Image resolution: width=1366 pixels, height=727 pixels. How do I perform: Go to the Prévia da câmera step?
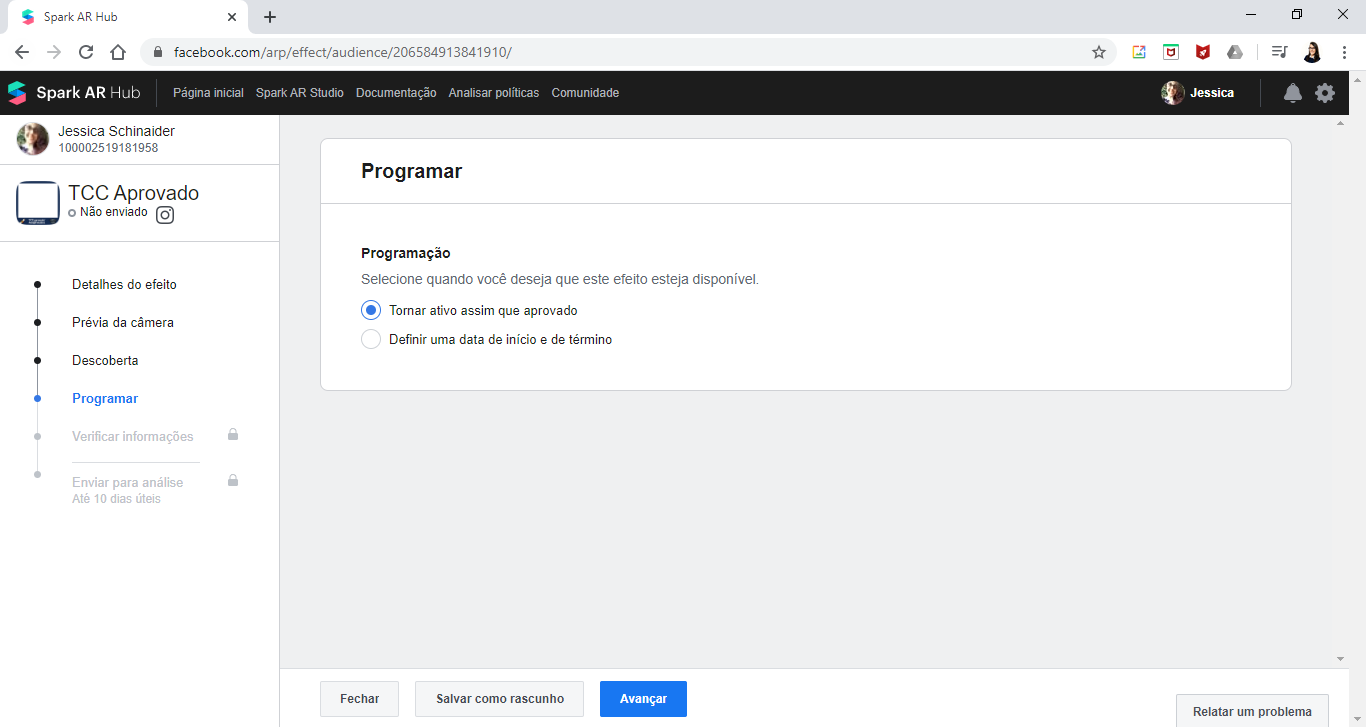(123, 323)
